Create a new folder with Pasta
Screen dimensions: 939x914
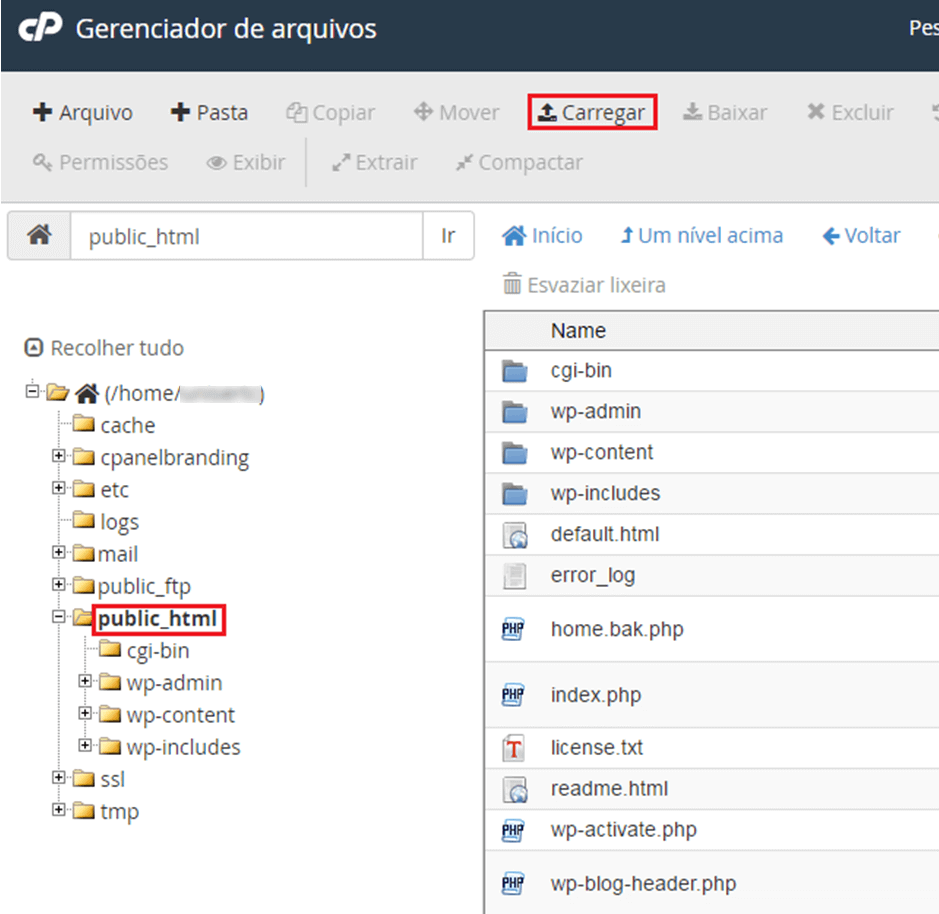click(x=209, y=112)
